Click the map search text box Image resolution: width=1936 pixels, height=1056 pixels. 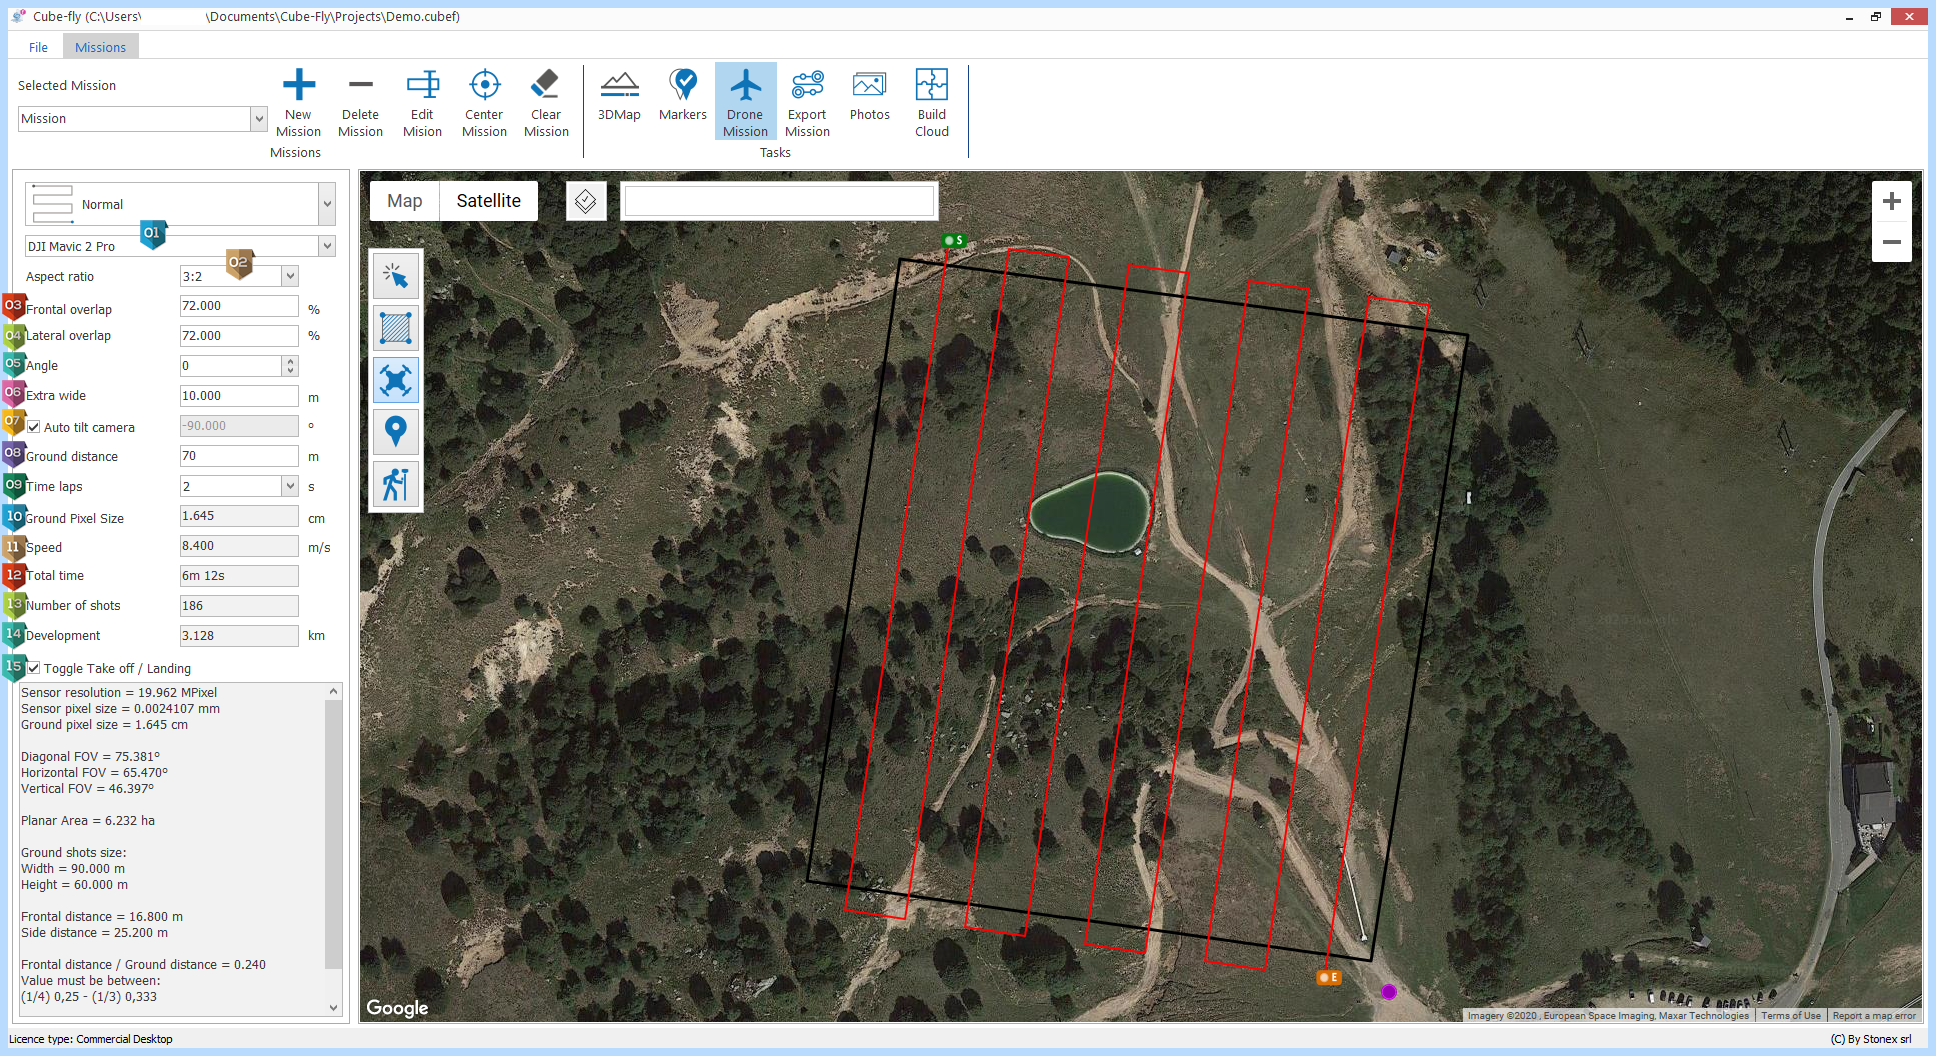[778, 201]
